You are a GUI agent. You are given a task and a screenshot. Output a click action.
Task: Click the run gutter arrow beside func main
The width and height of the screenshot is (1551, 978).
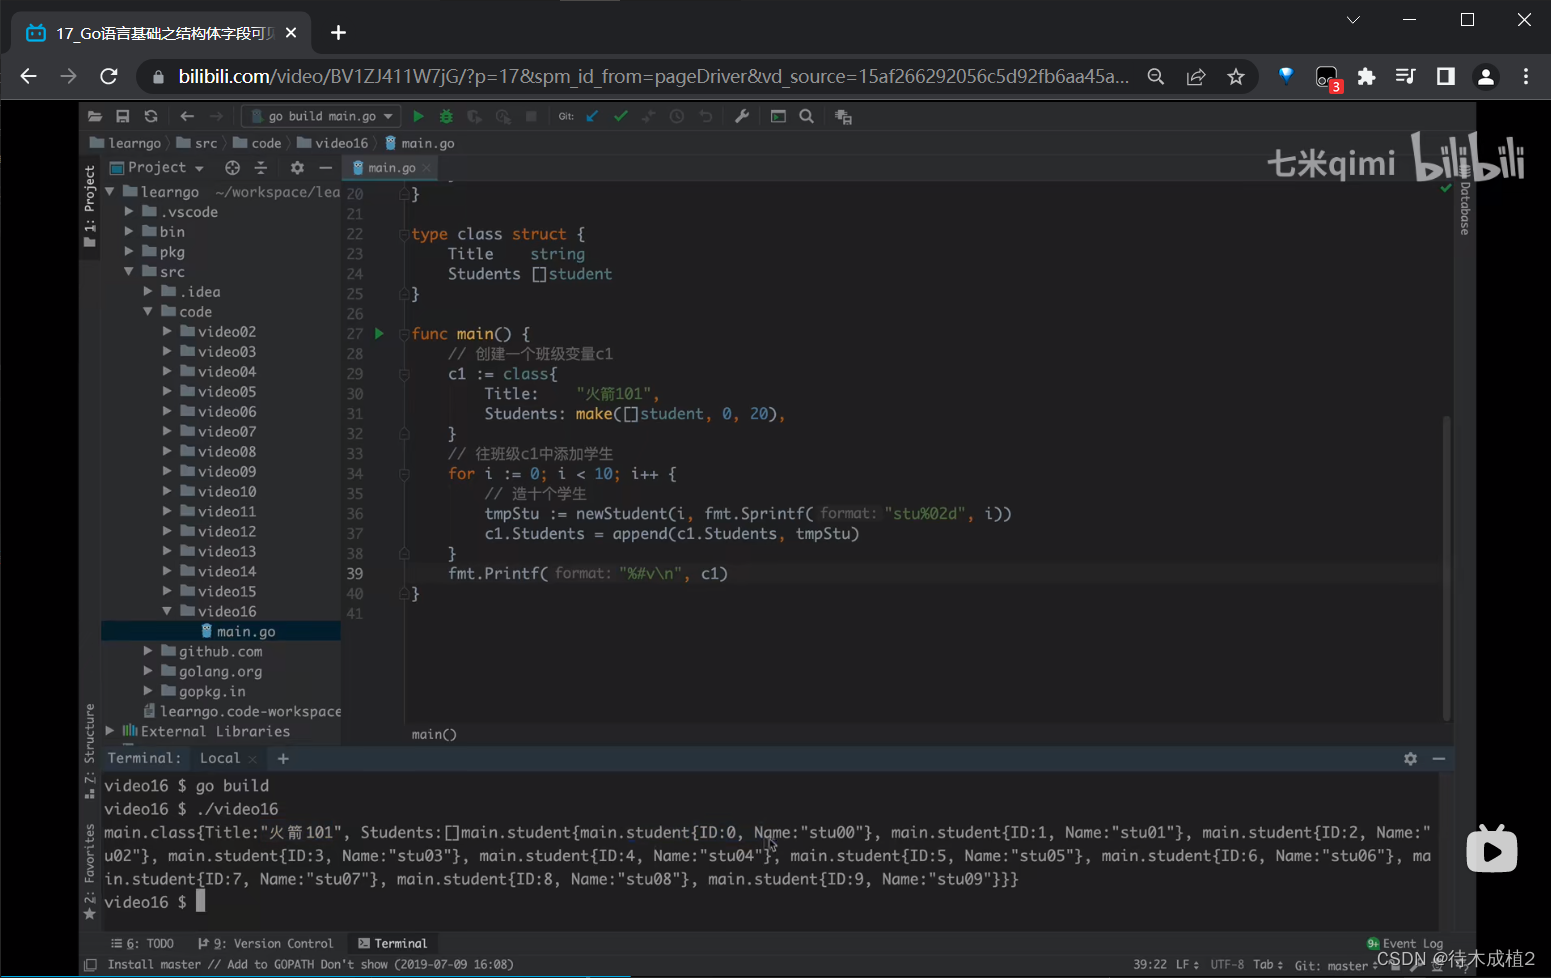(379, 333)
